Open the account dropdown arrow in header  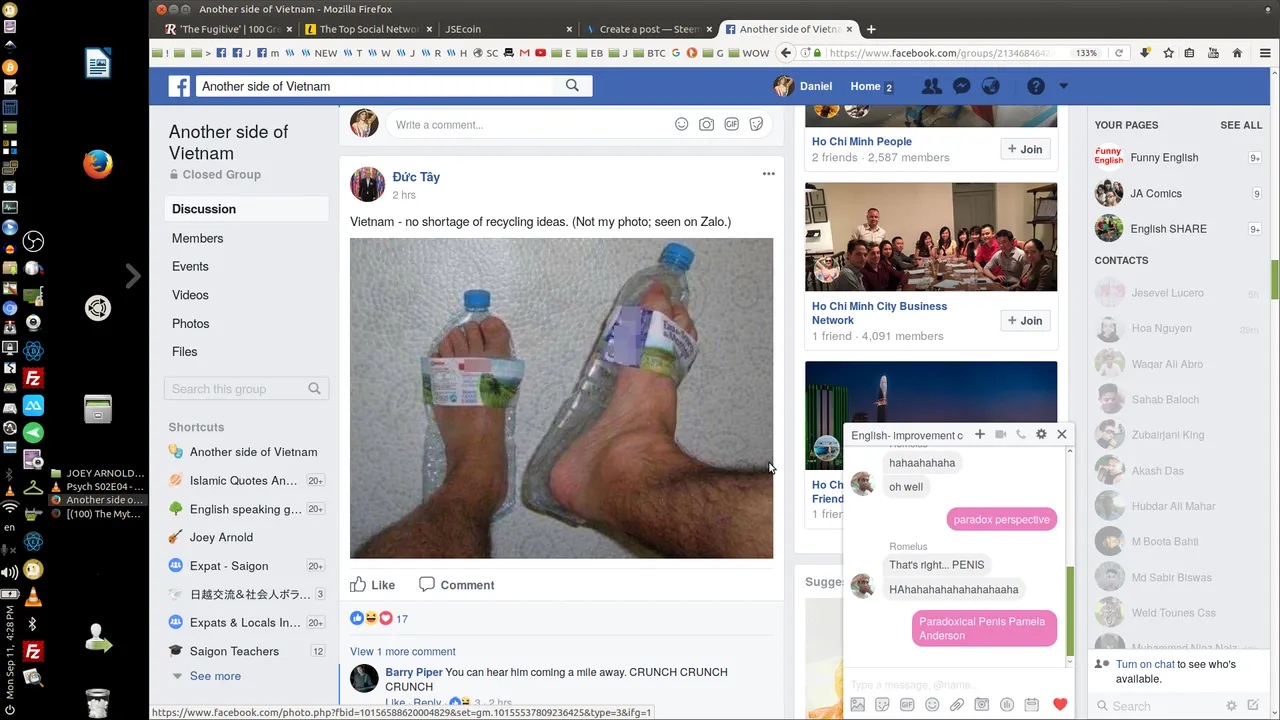pos(1063,86)
